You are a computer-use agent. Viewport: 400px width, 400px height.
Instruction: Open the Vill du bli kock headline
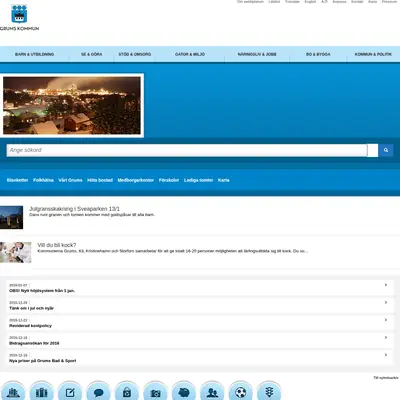tap(57, 245)
